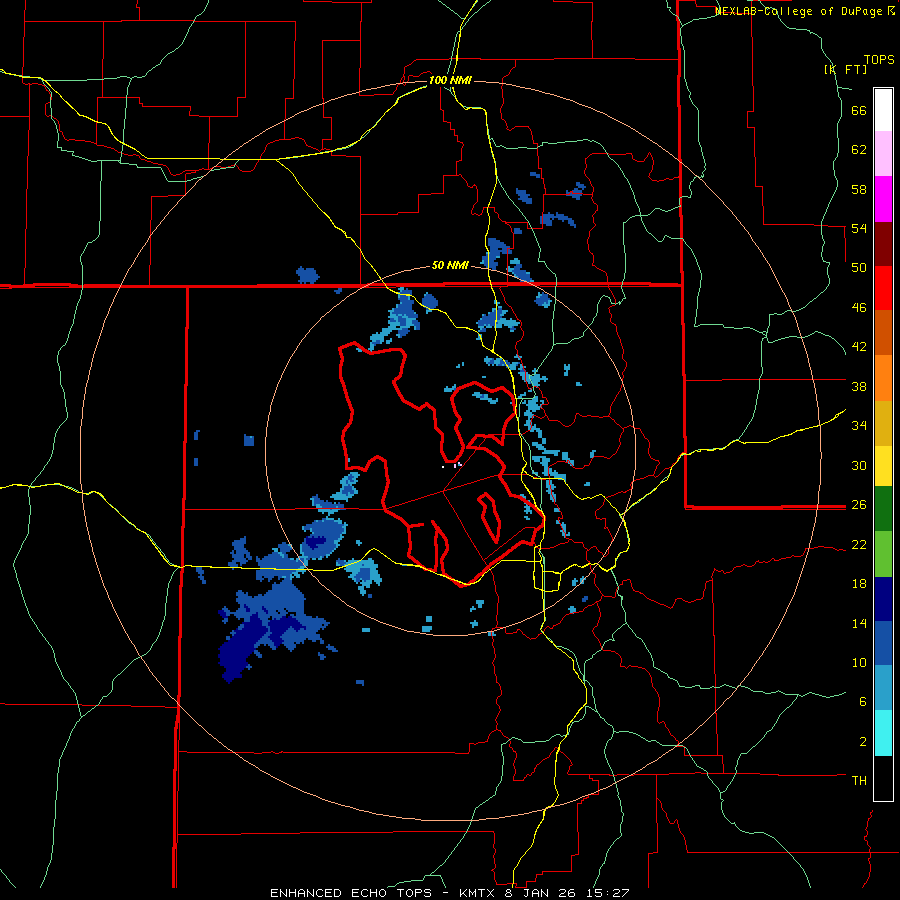Click the '54' legend value

coord(859,228)
